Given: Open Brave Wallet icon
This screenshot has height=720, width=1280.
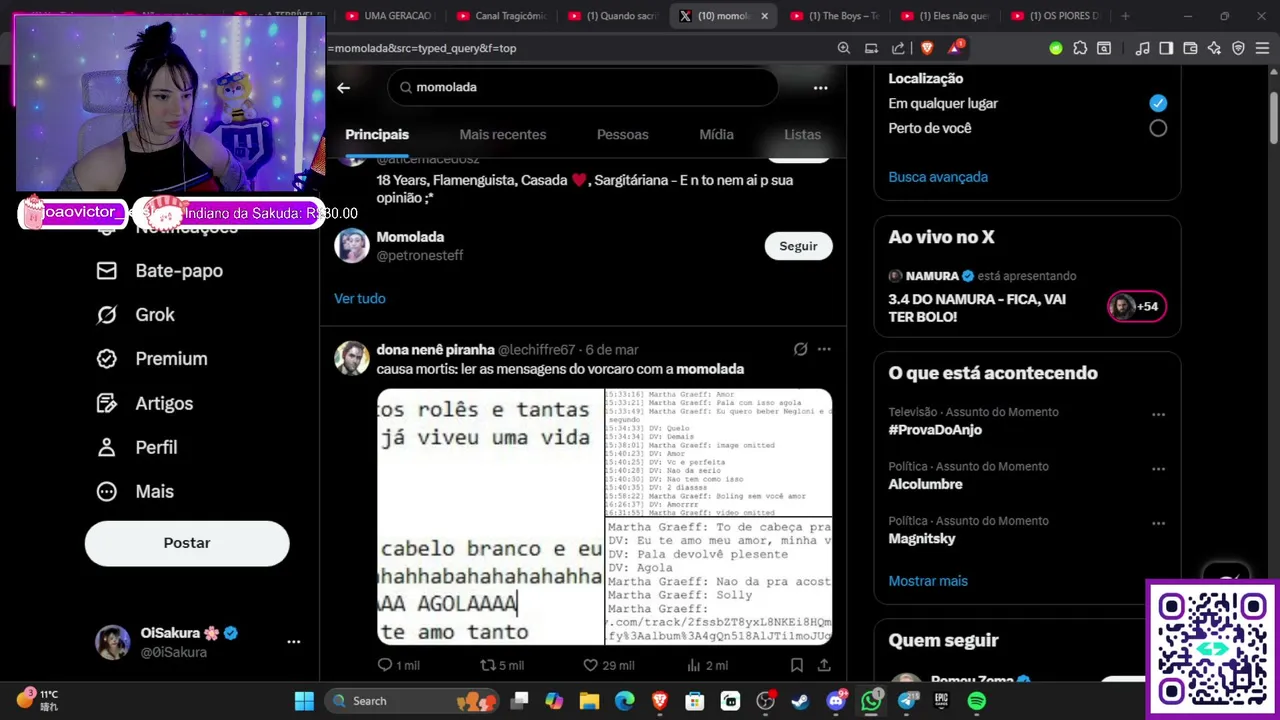Looking at the screenshot, I should click(x=1190, y=48).
